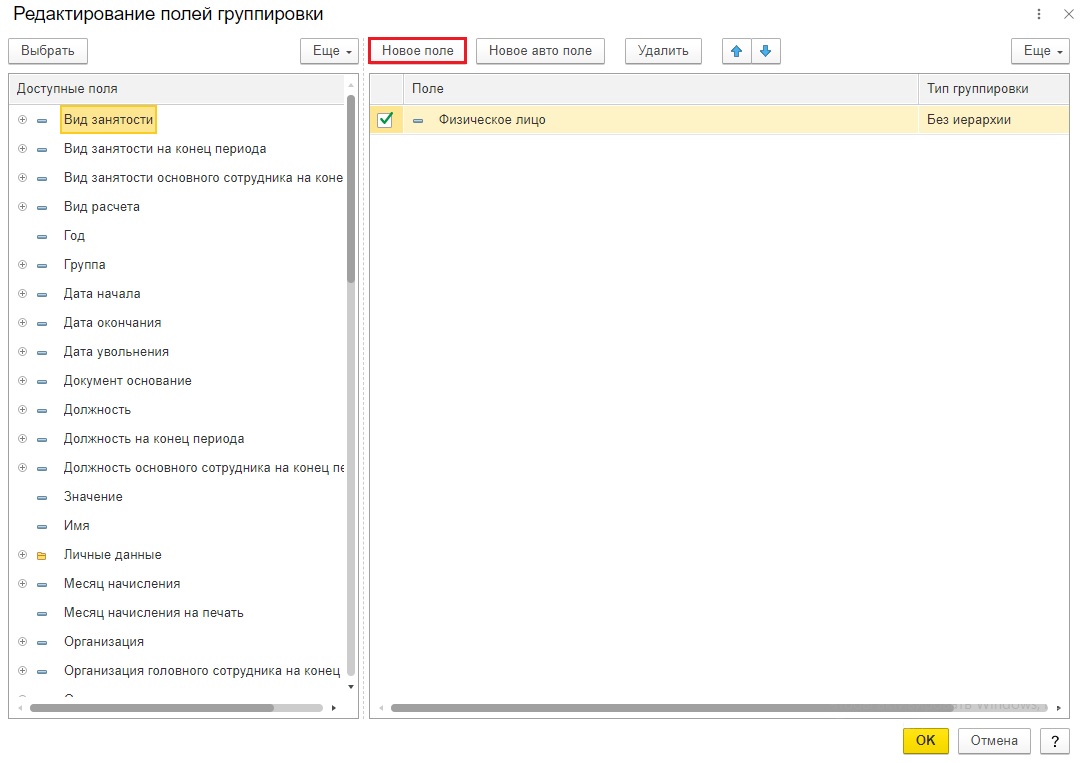This screenshot has width=1085, height=763.
Task: Select the Вид занятости field
Action: pyautogui.click(x=109, y=120)
